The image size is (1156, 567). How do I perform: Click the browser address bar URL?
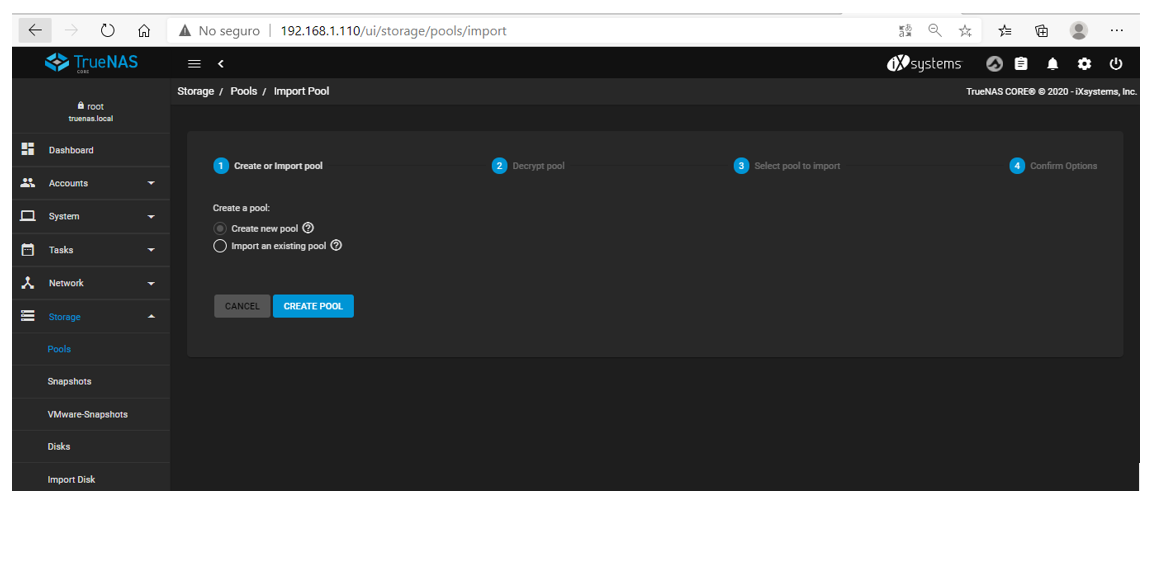pyautogui.click(x=394, y=31)
